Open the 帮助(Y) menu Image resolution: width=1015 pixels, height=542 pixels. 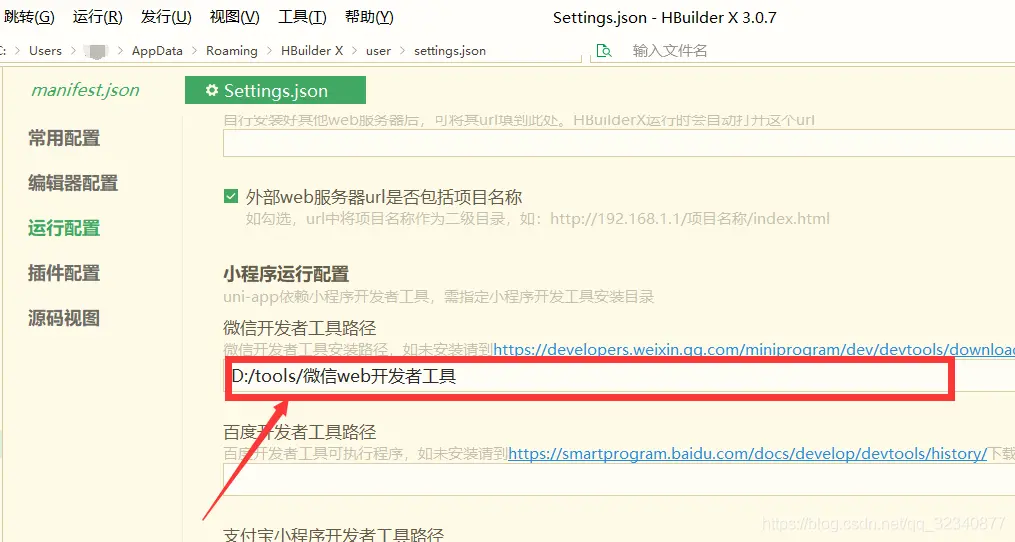point(369,17)
